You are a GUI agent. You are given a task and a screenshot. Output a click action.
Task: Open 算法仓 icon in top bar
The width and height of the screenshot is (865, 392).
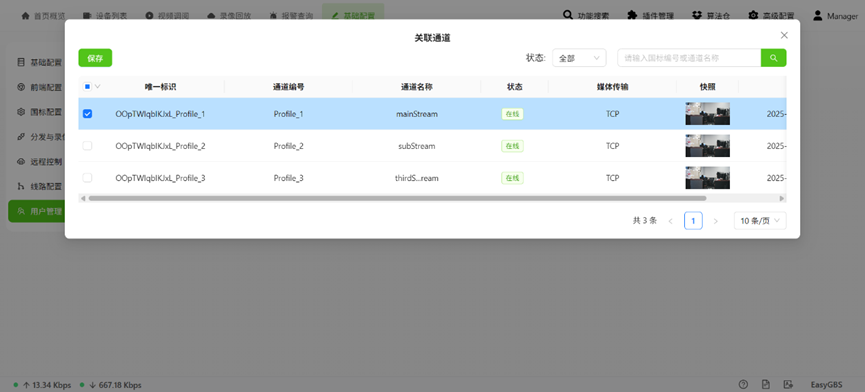click(x=697, y=15)
